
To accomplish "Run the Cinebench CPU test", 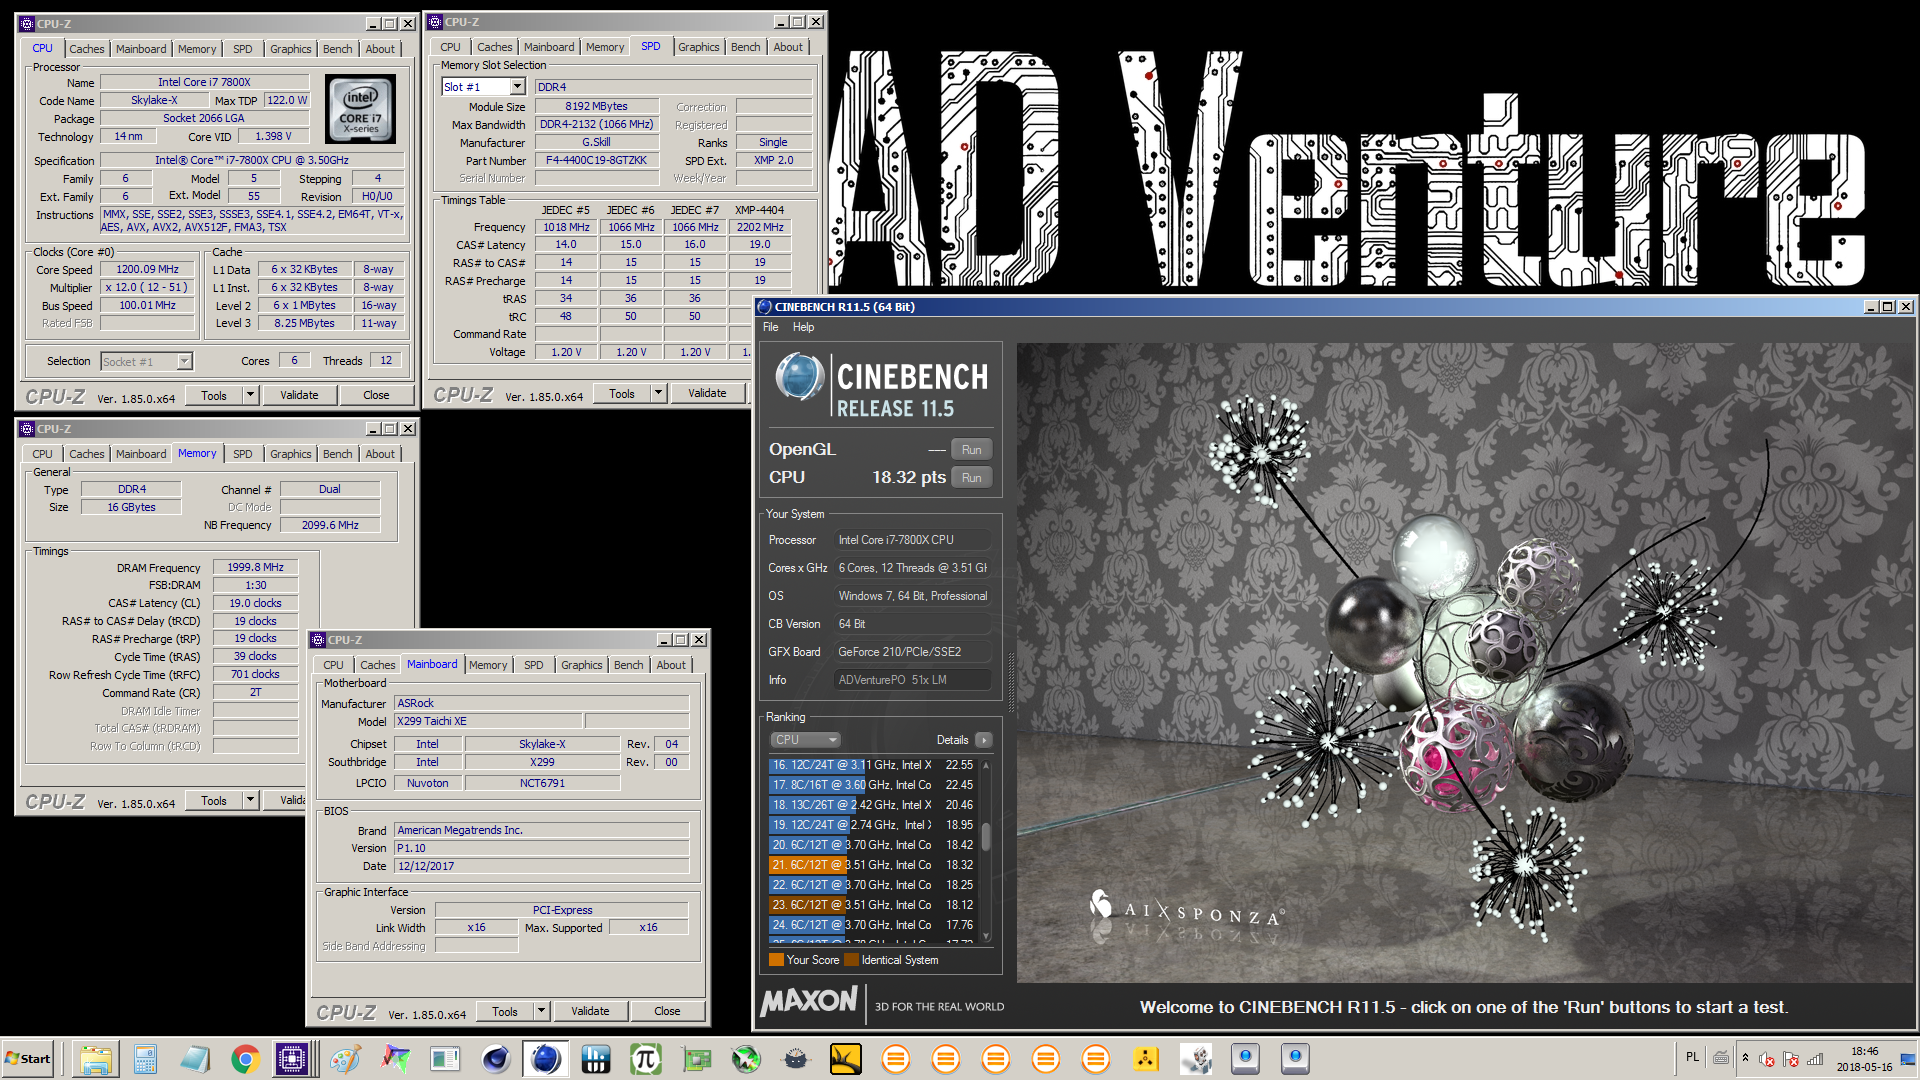I will tap(971, 478).
